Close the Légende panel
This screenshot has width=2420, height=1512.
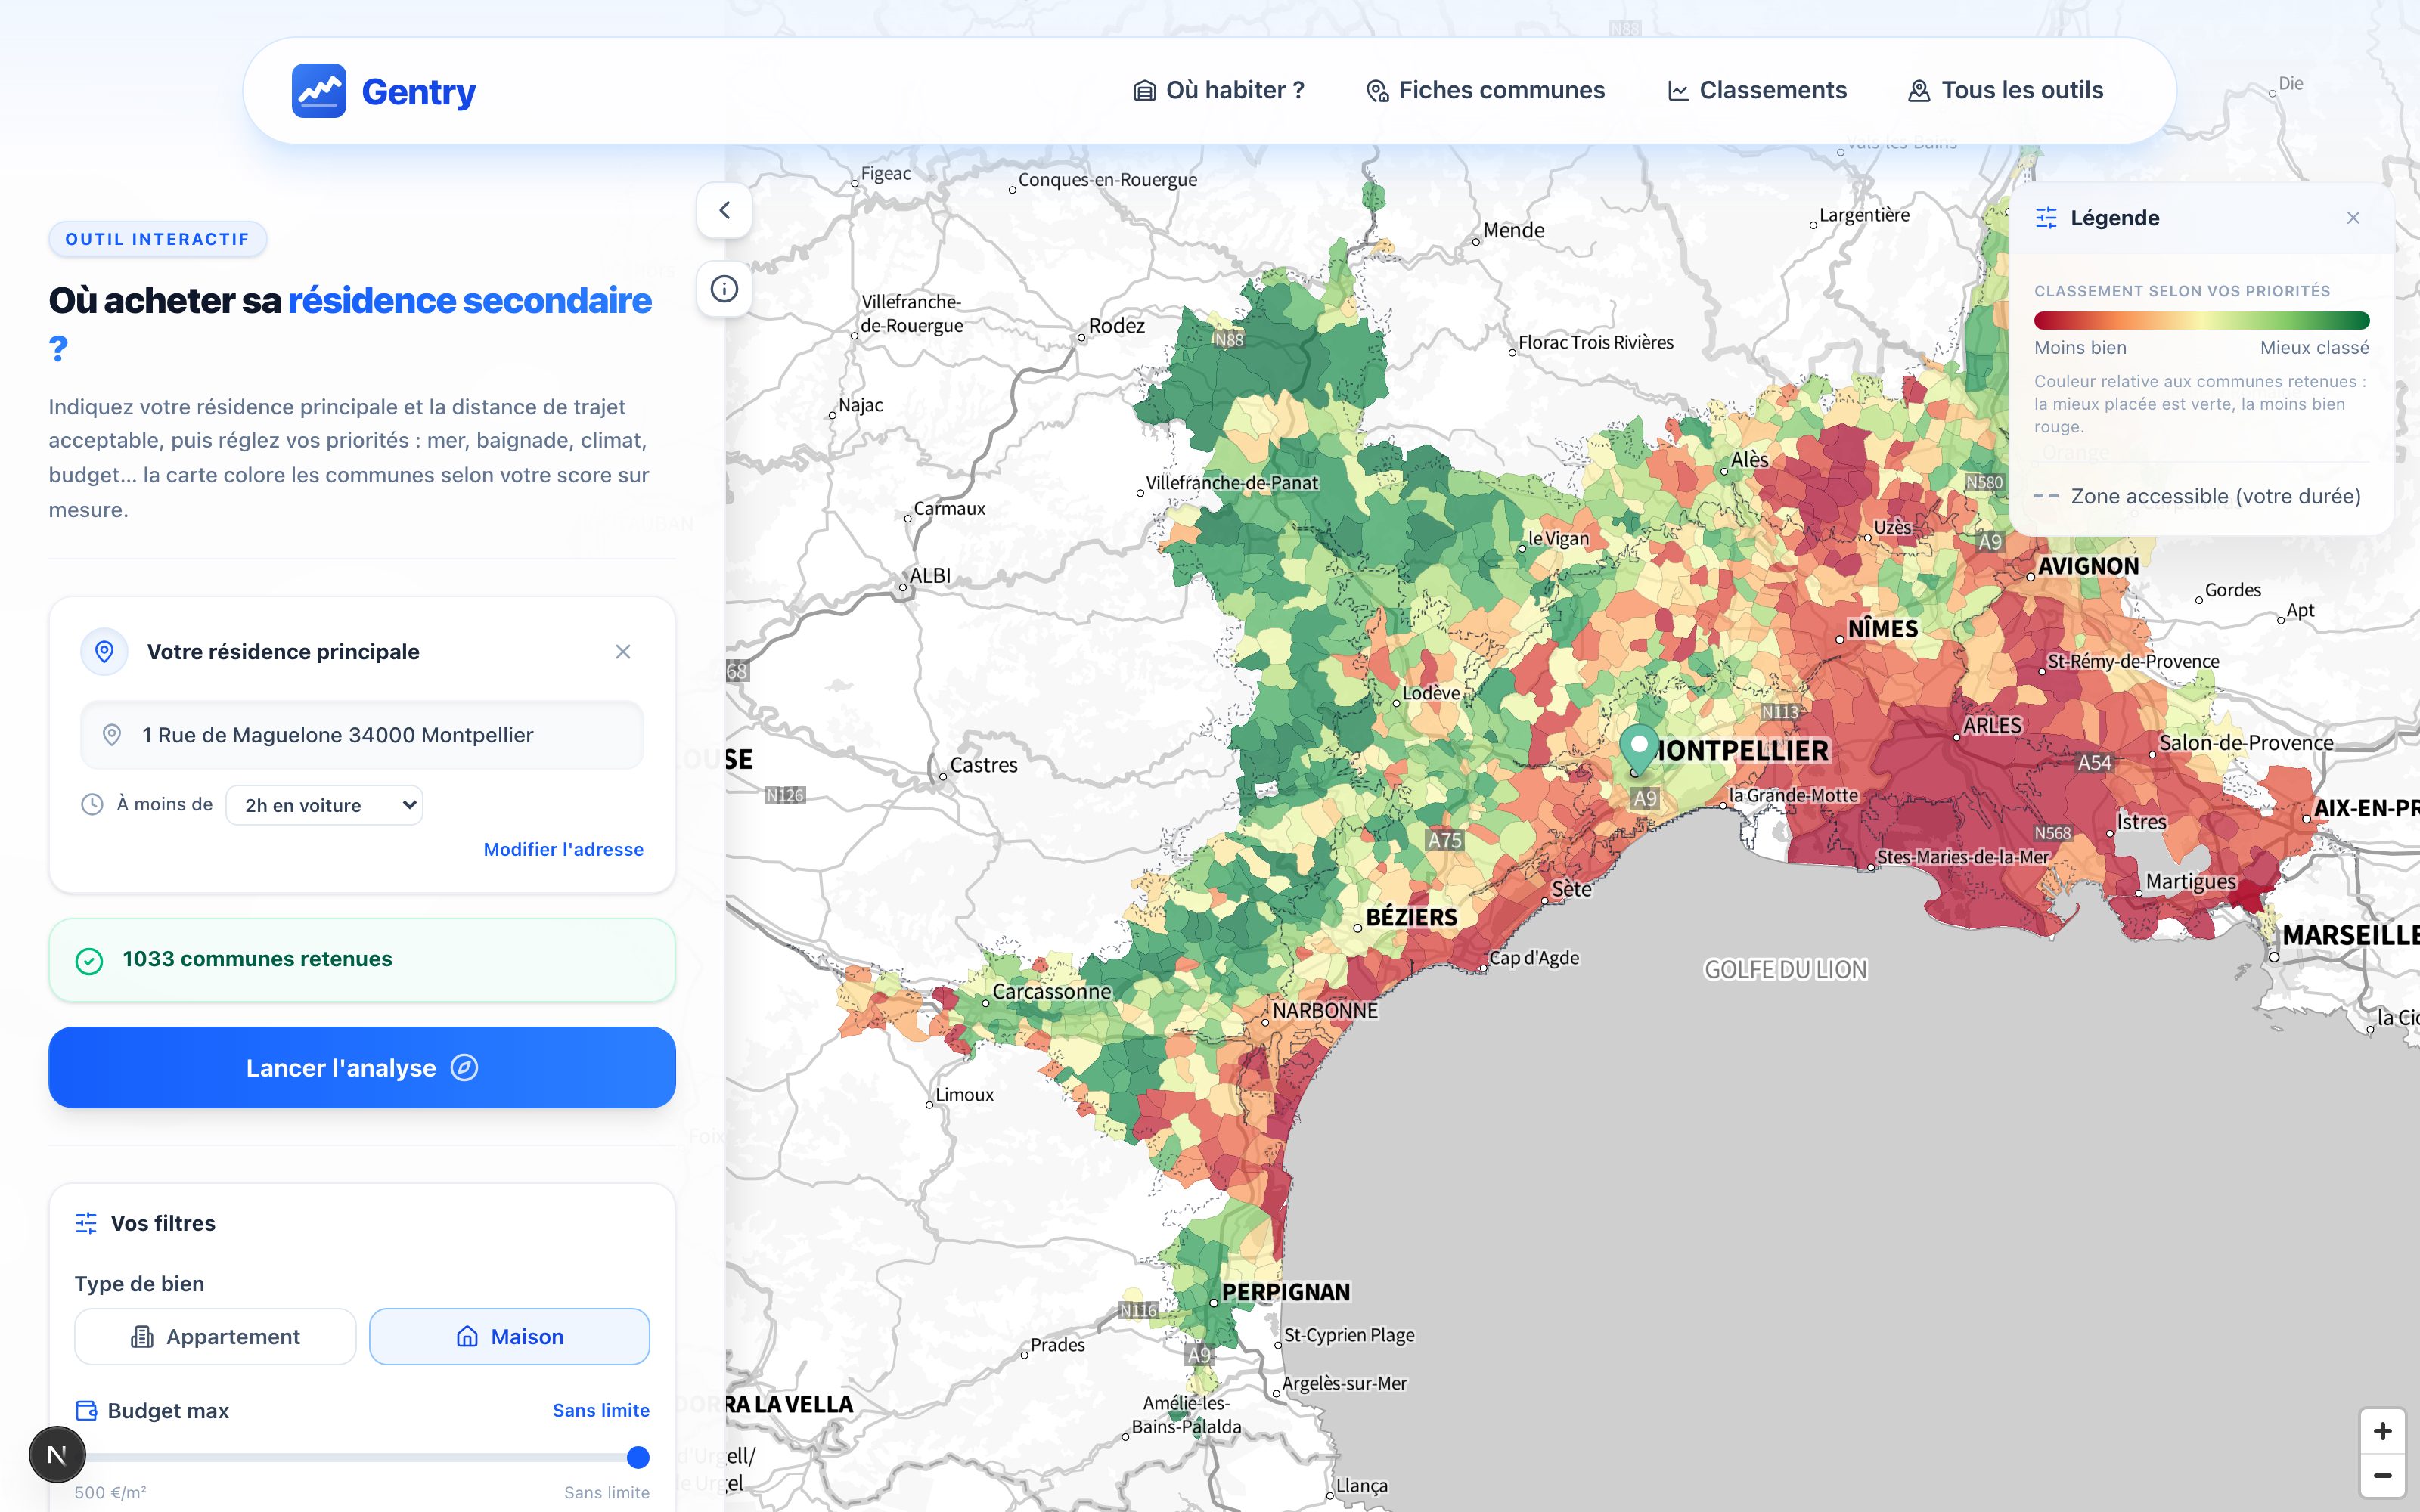(2353, 218)
